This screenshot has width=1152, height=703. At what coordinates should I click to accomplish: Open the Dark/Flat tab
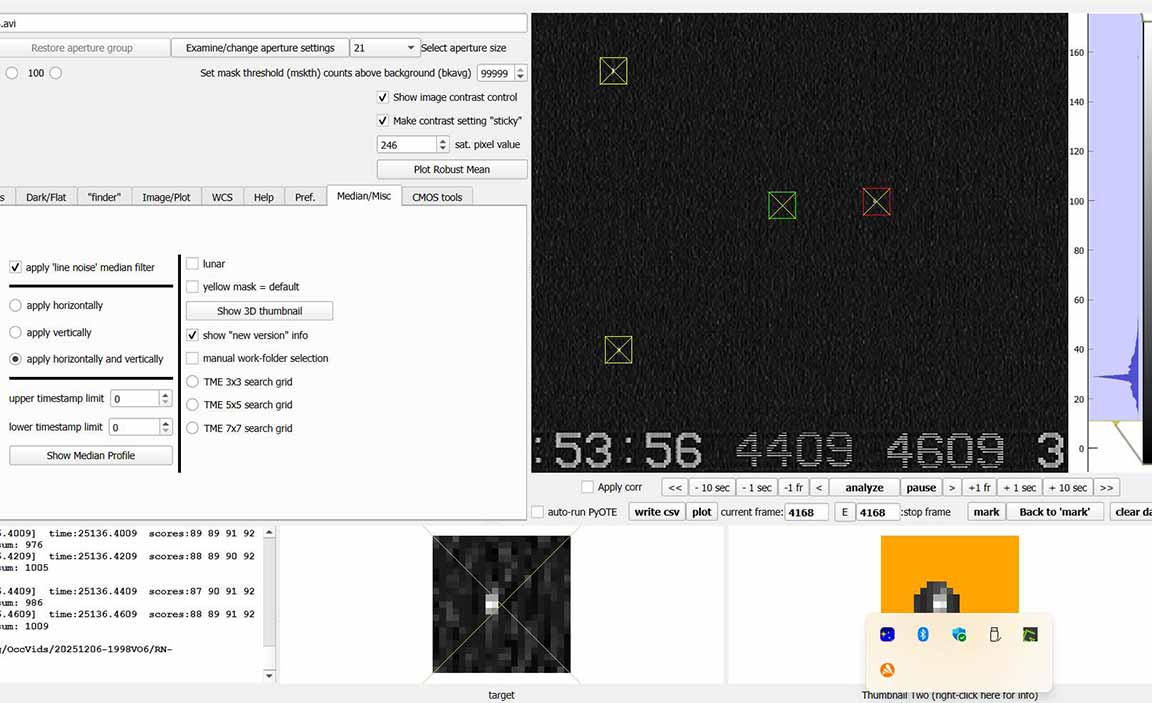point(46,197)
